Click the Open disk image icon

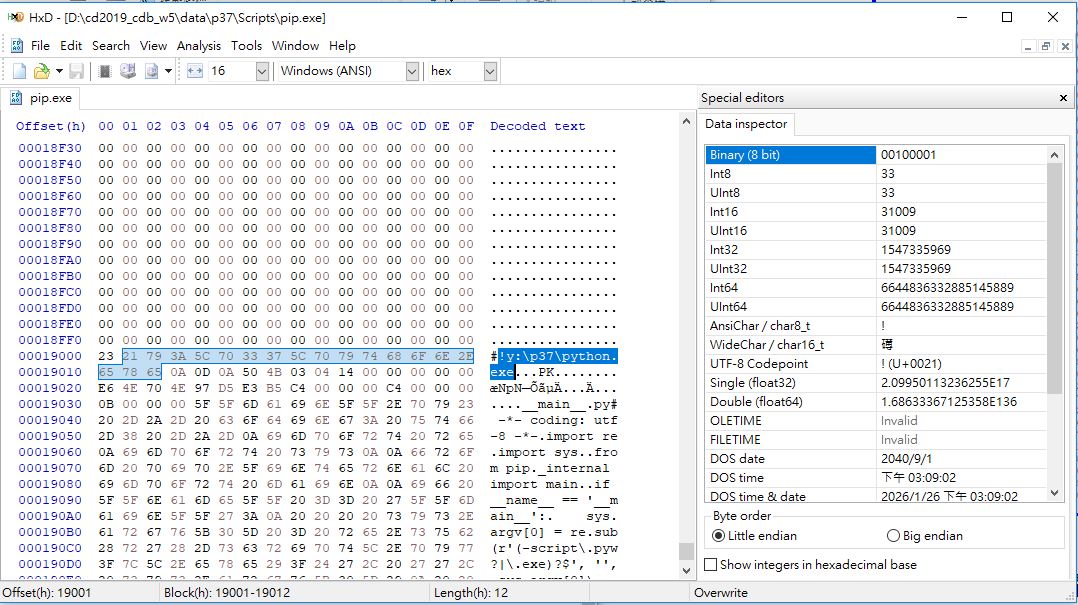click(152, 71)
